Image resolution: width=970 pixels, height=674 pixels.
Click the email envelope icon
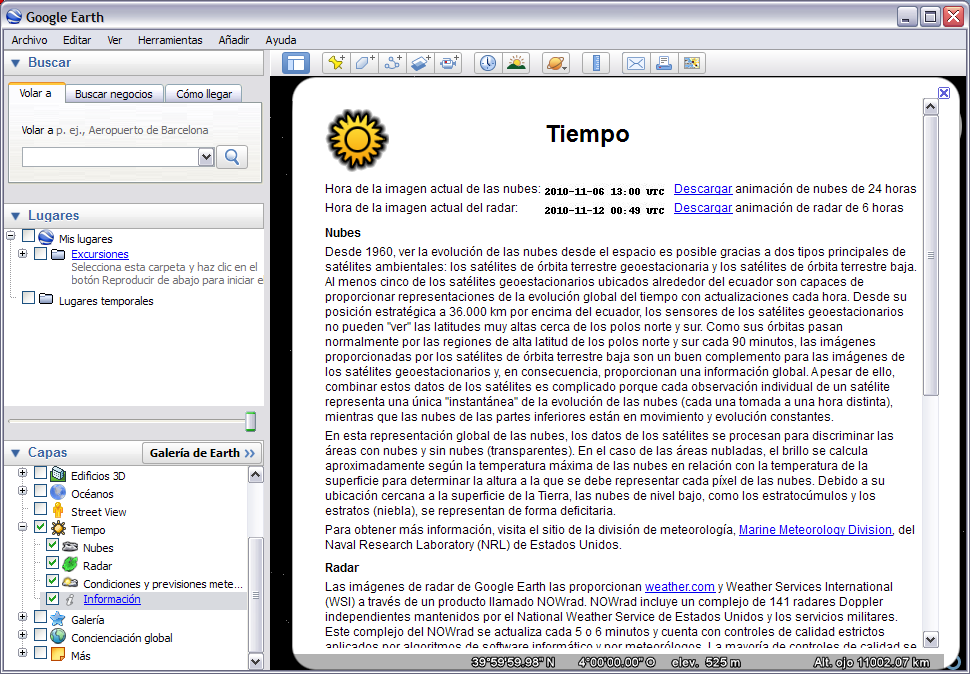tap(635, 63)
